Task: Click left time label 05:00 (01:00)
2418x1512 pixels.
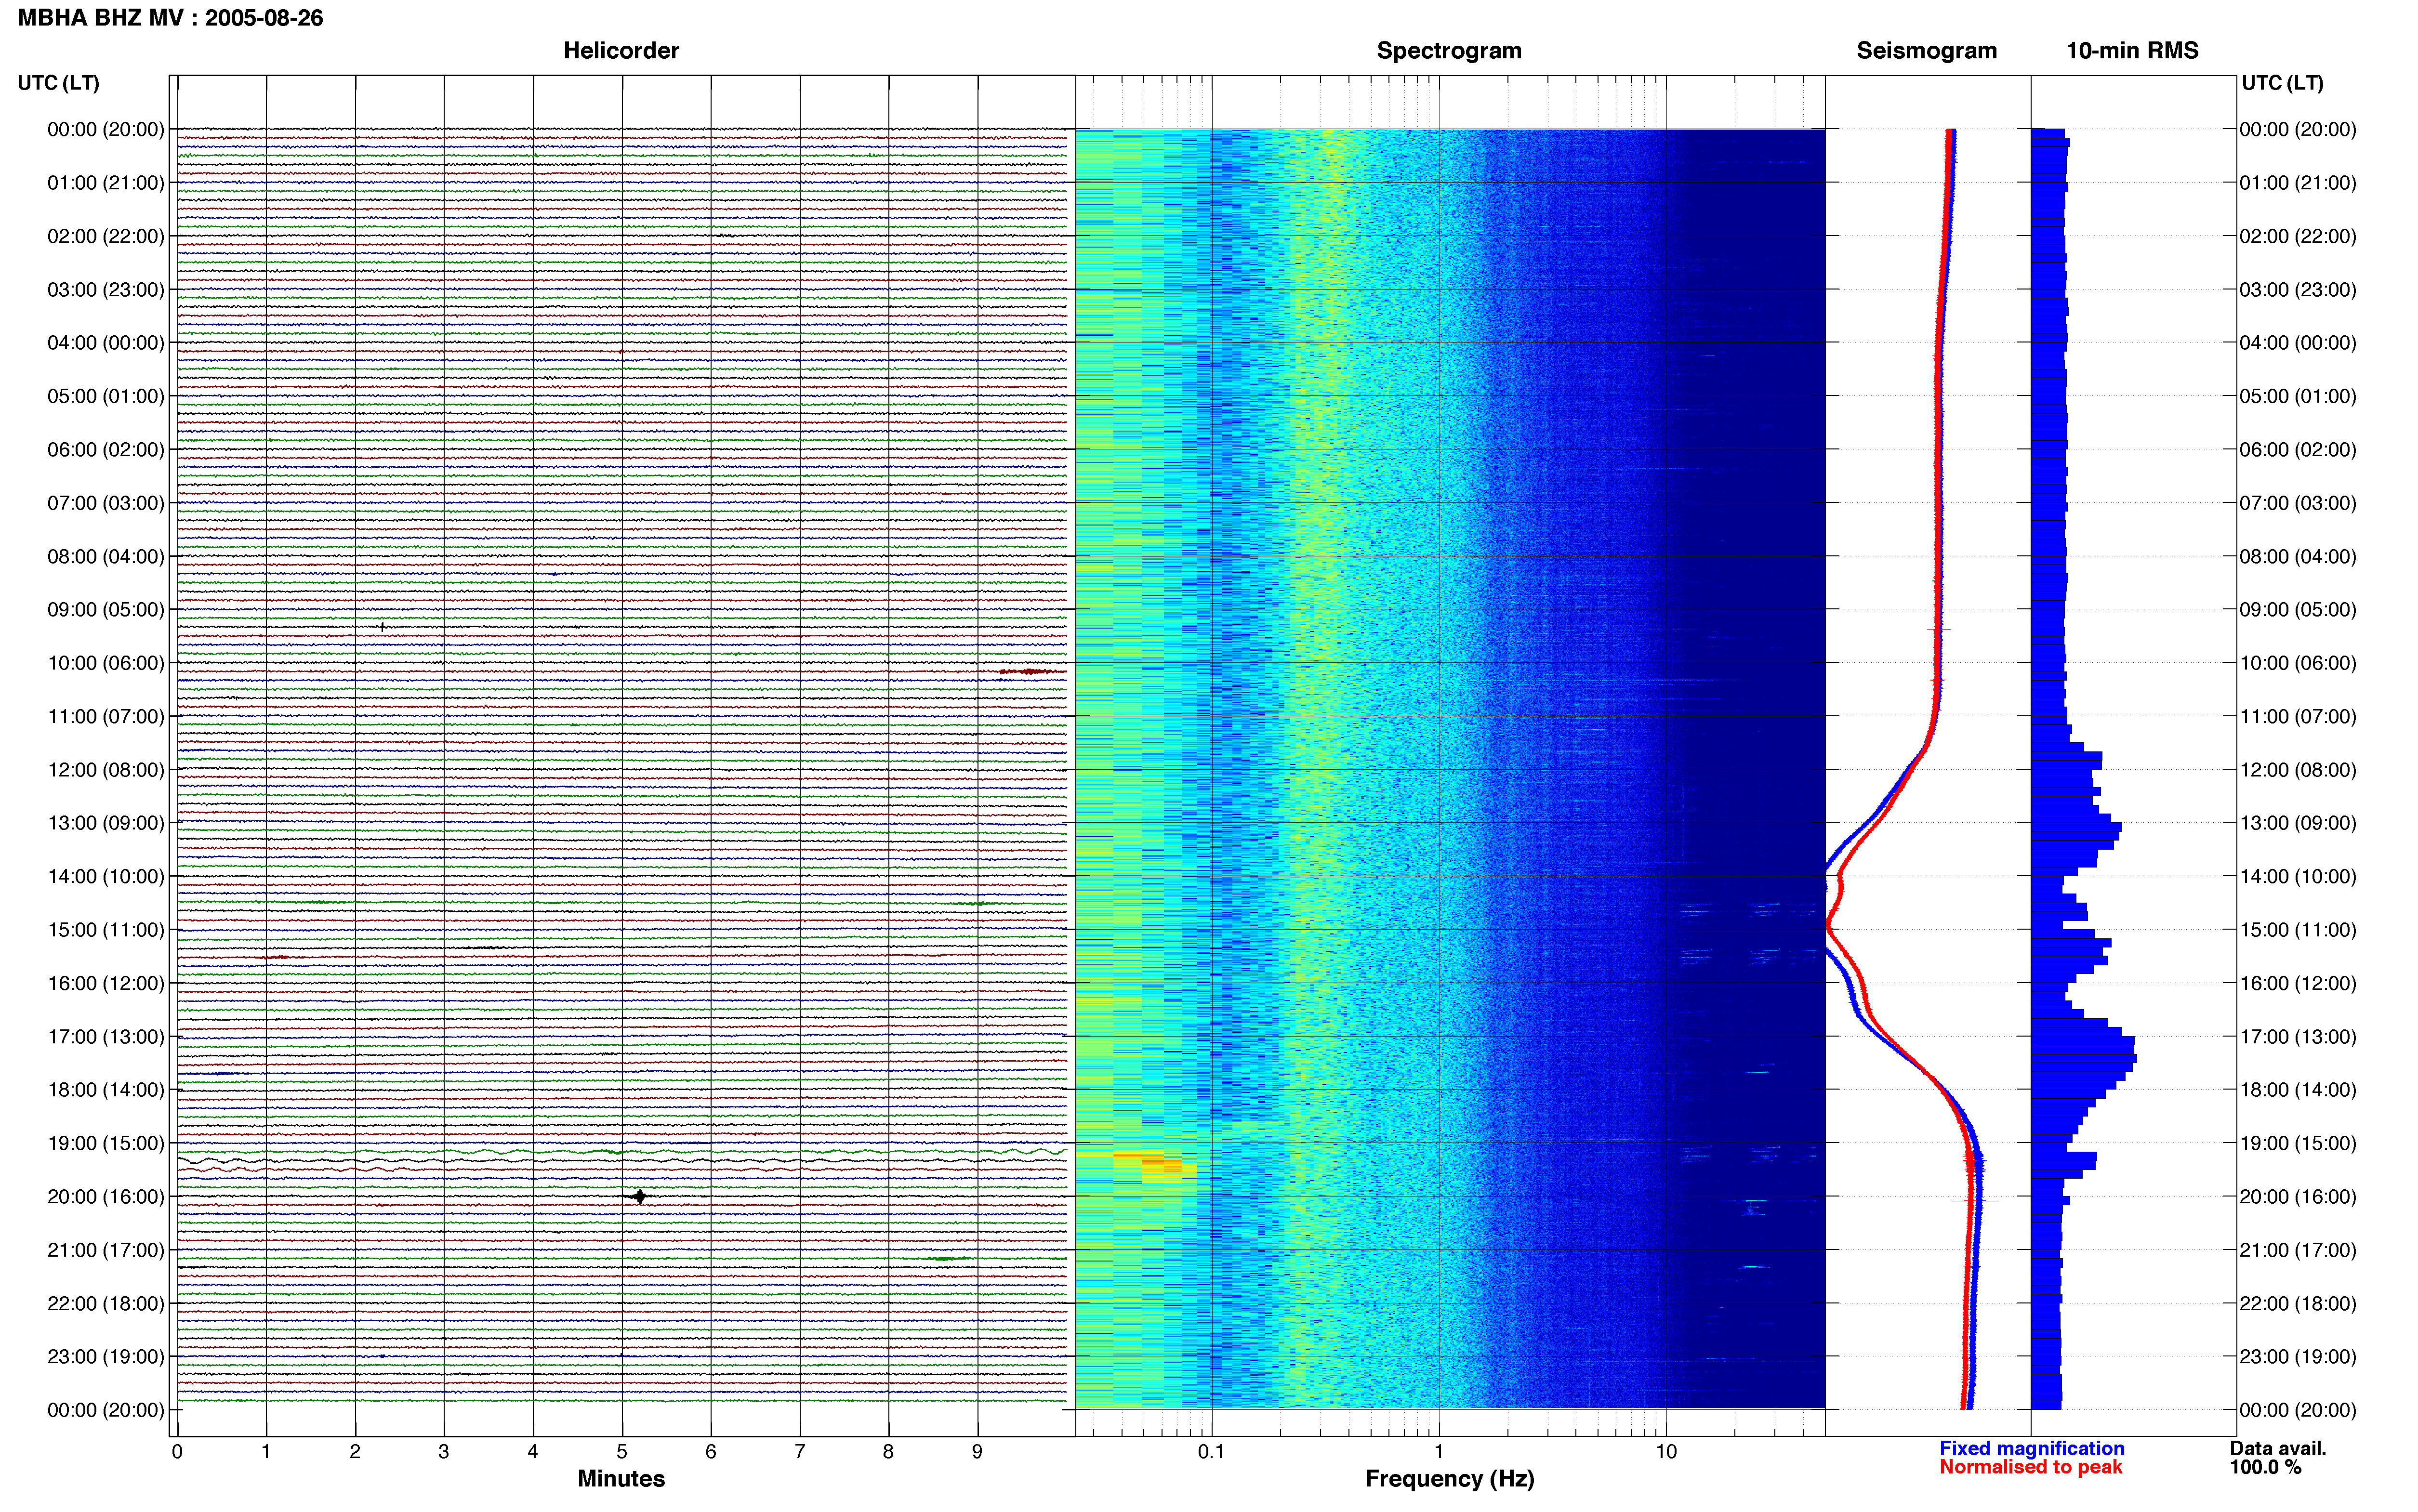Action: coord(106,396)
